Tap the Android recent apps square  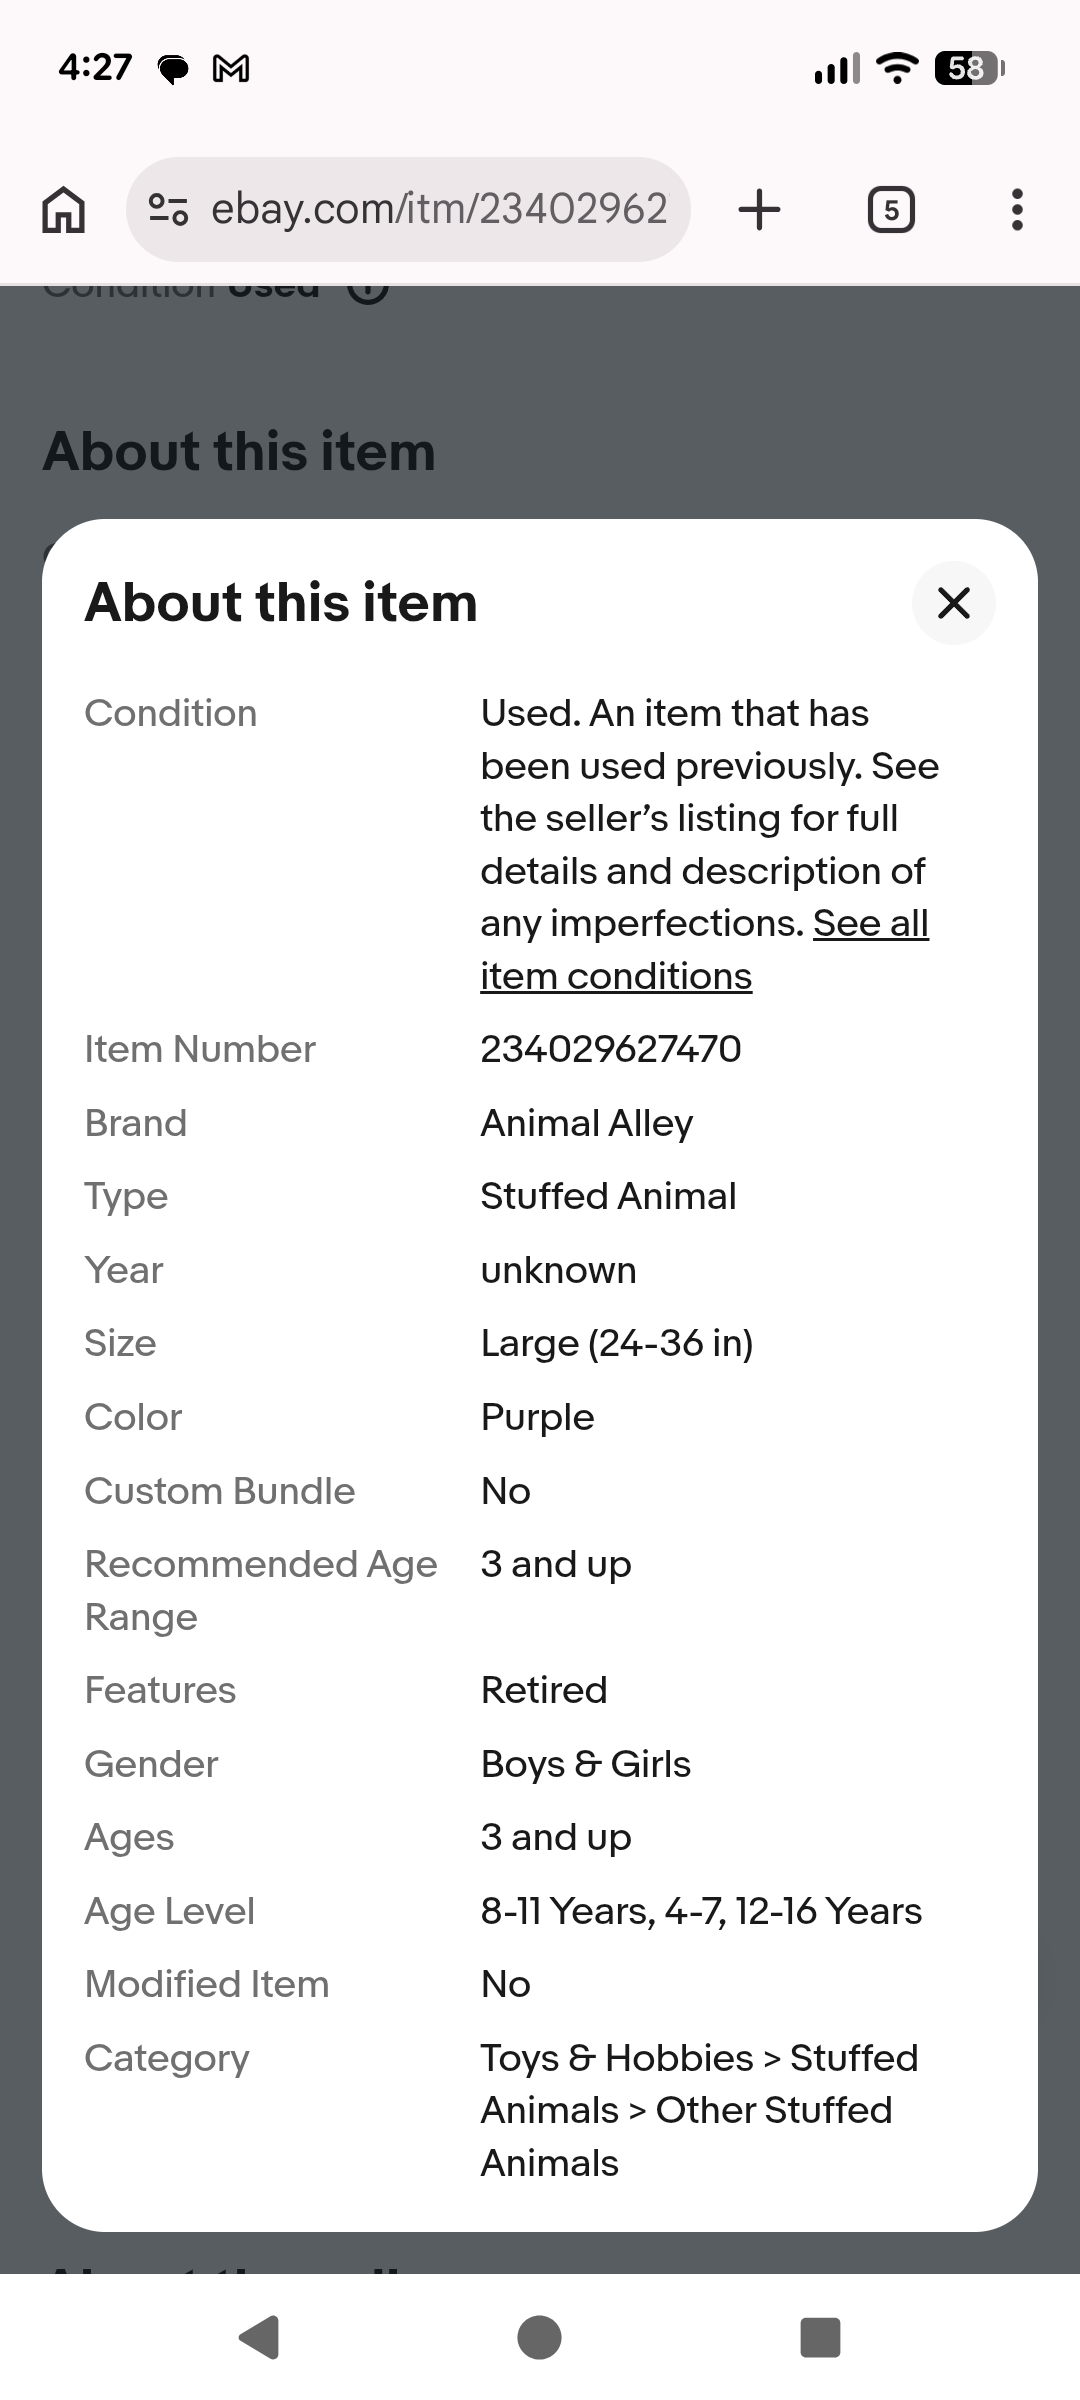click(x=820, y=2338)
